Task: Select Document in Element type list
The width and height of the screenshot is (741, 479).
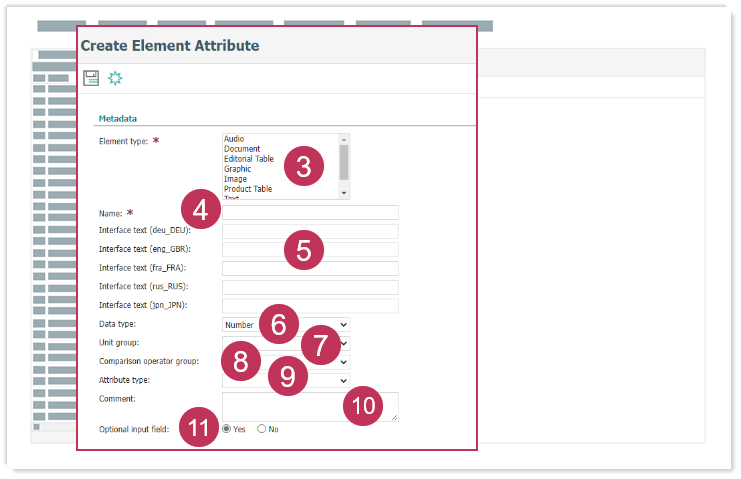Action: point(241,149)
